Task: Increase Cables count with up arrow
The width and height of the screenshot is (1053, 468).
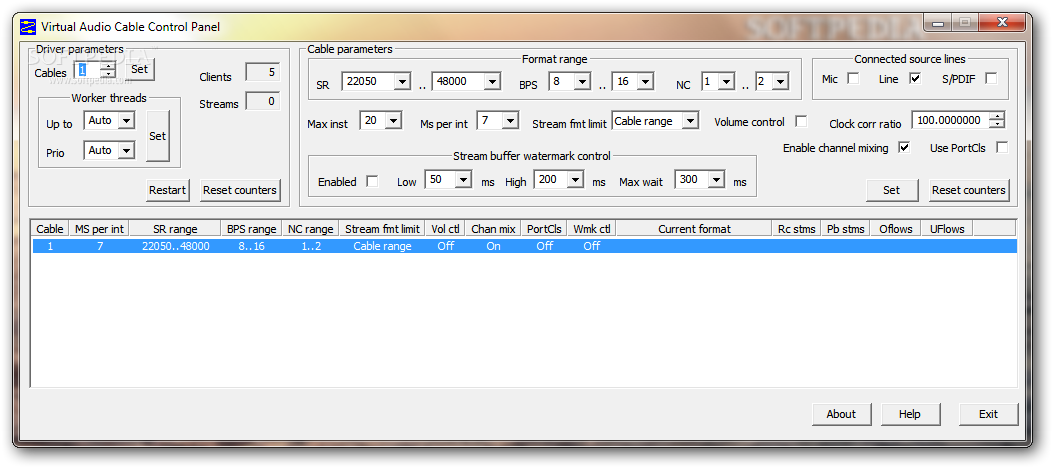Action: point(108,66)
